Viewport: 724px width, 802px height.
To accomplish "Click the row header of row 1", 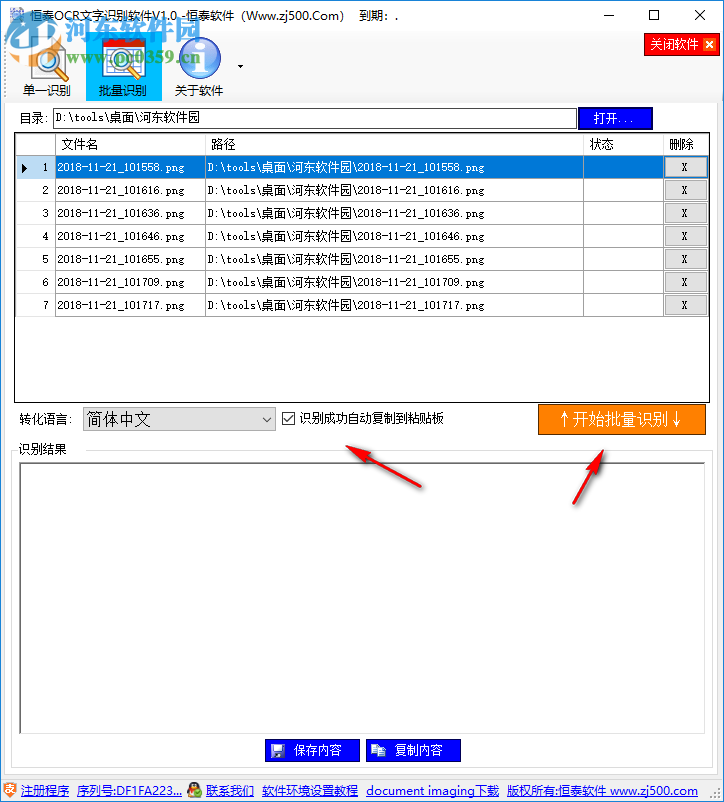I will (x=35, y=167).
